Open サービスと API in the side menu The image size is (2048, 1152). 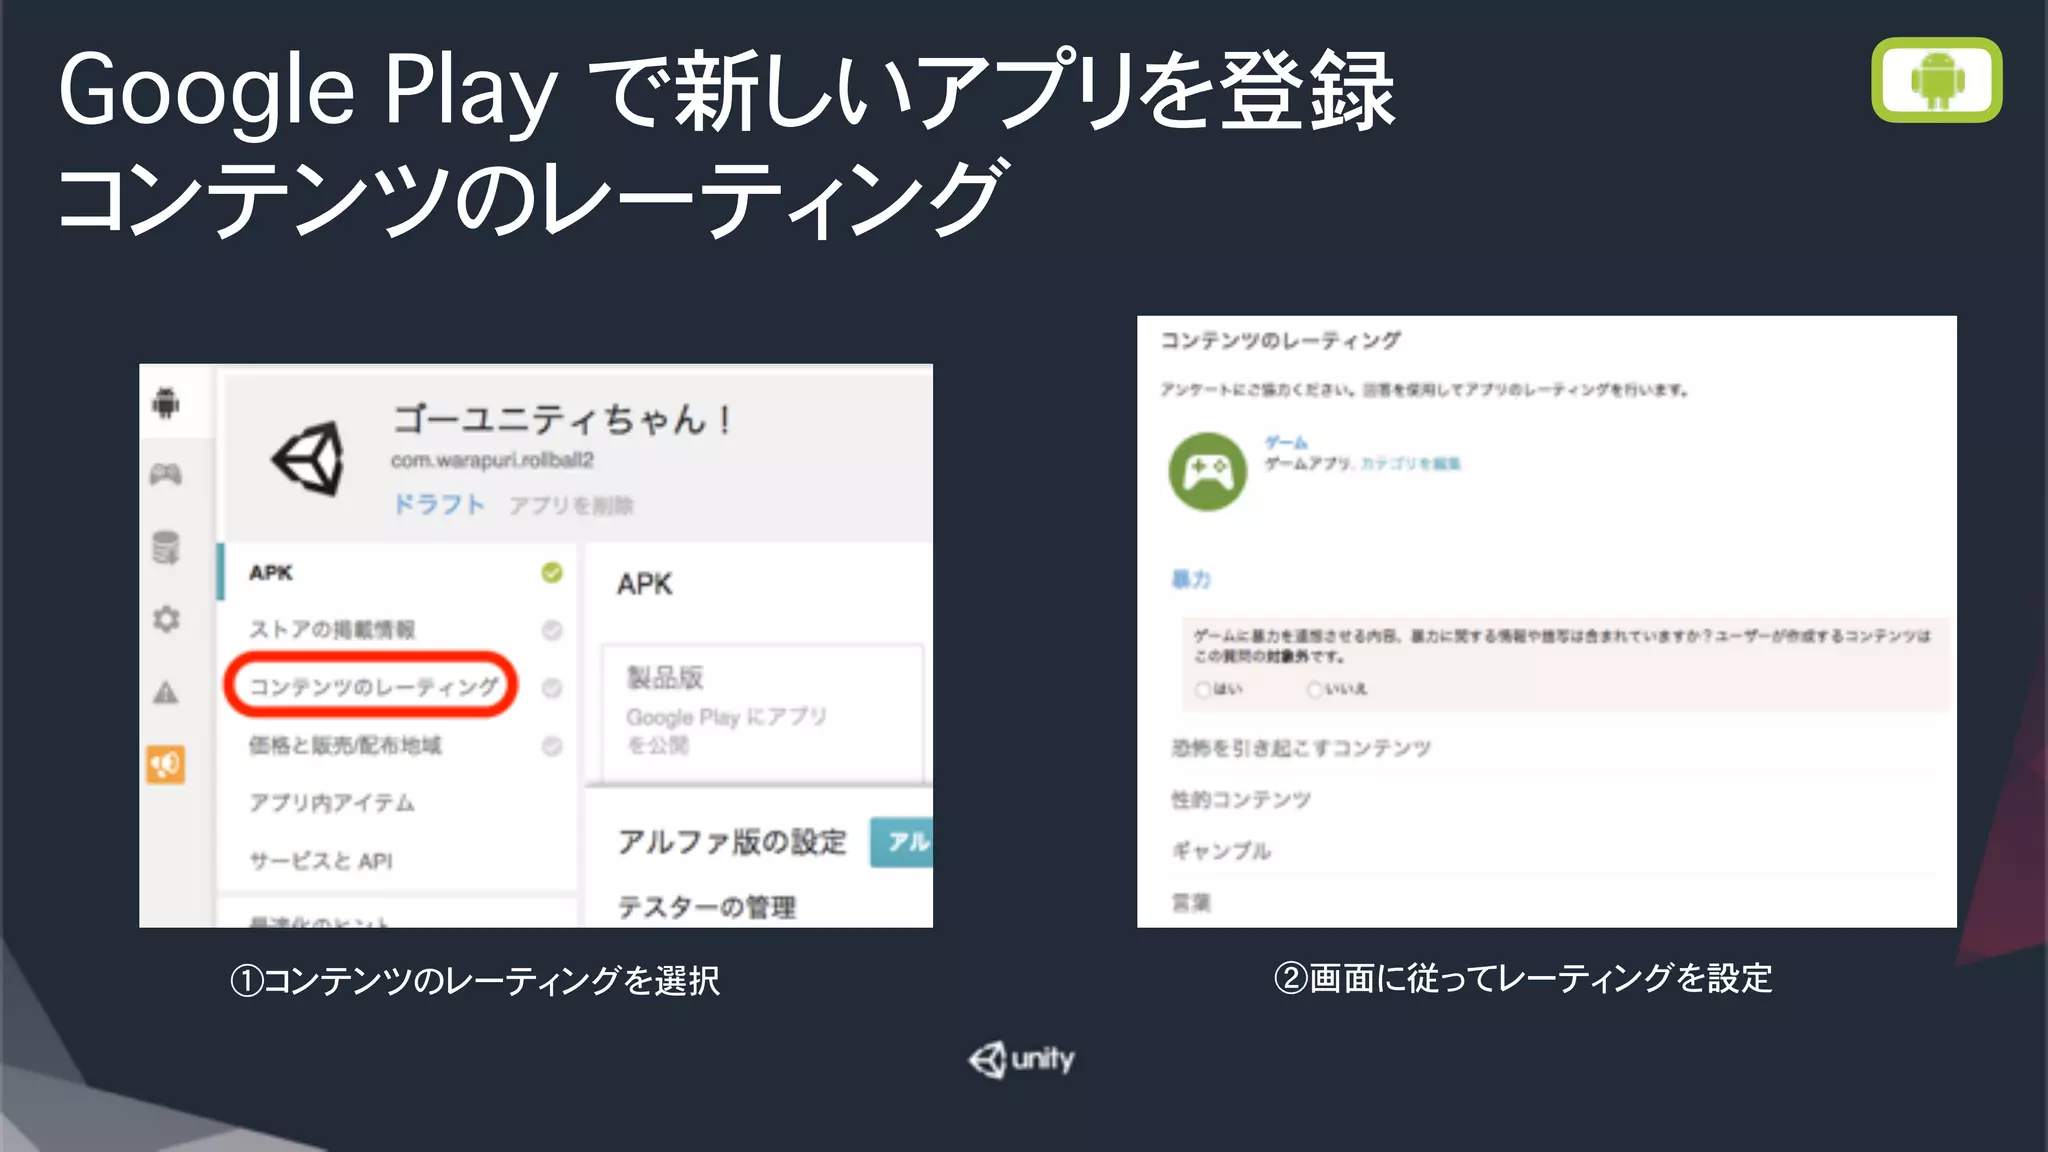click(x=320, y=861)
